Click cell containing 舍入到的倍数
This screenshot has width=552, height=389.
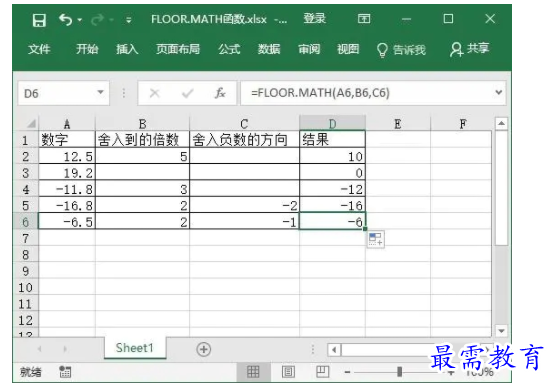pos(142,139)
